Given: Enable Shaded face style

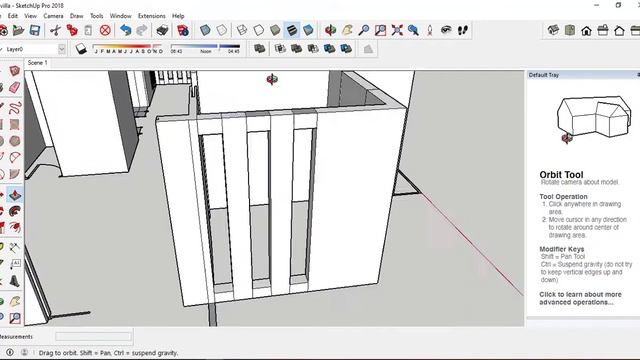Looking at the screenshot, I should tap(275, 30).
